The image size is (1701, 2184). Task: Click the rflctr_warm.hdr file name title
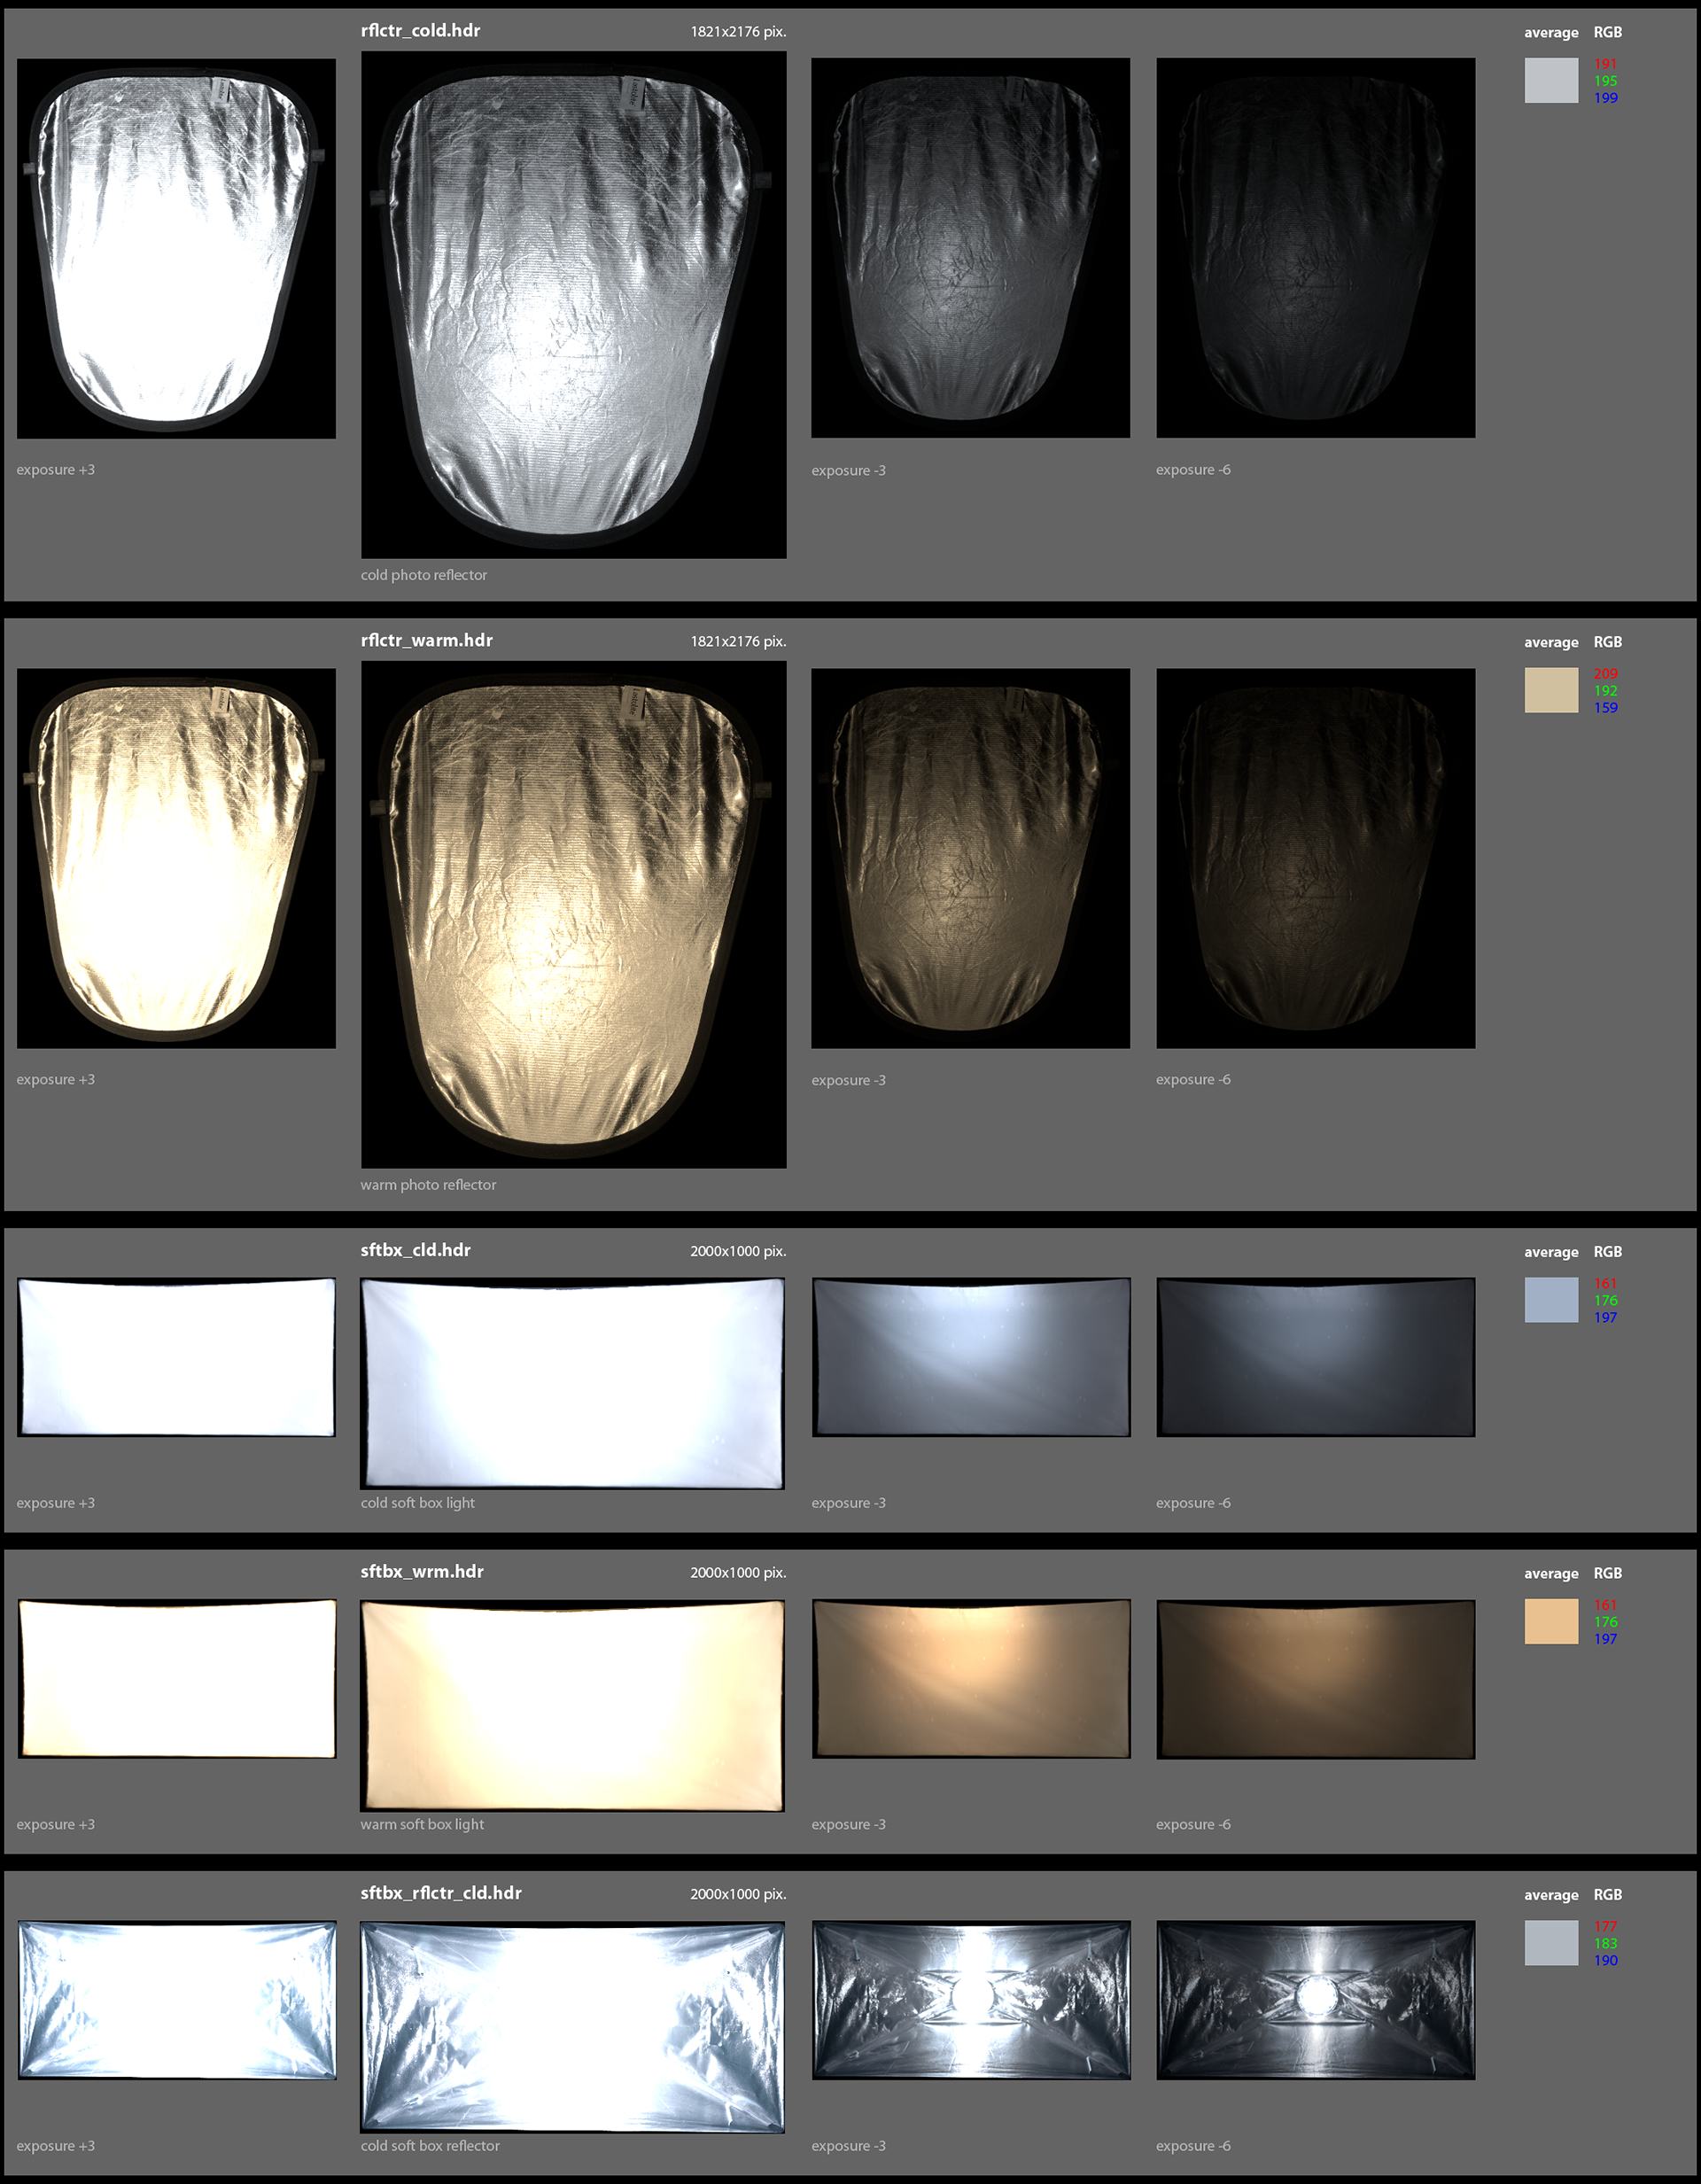426,640
